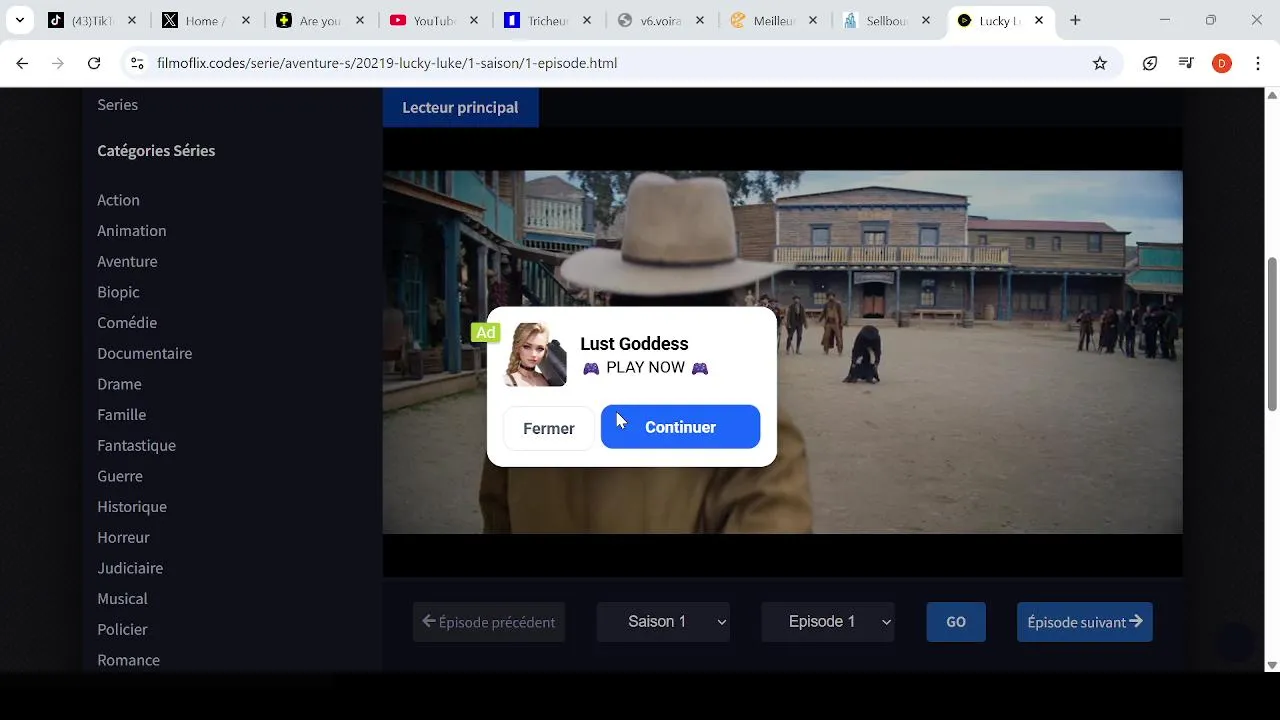Switch to the X Home tab
The width and height of the screenshot is (1280, 720).
pyautogui.click(x=206, y=20)
